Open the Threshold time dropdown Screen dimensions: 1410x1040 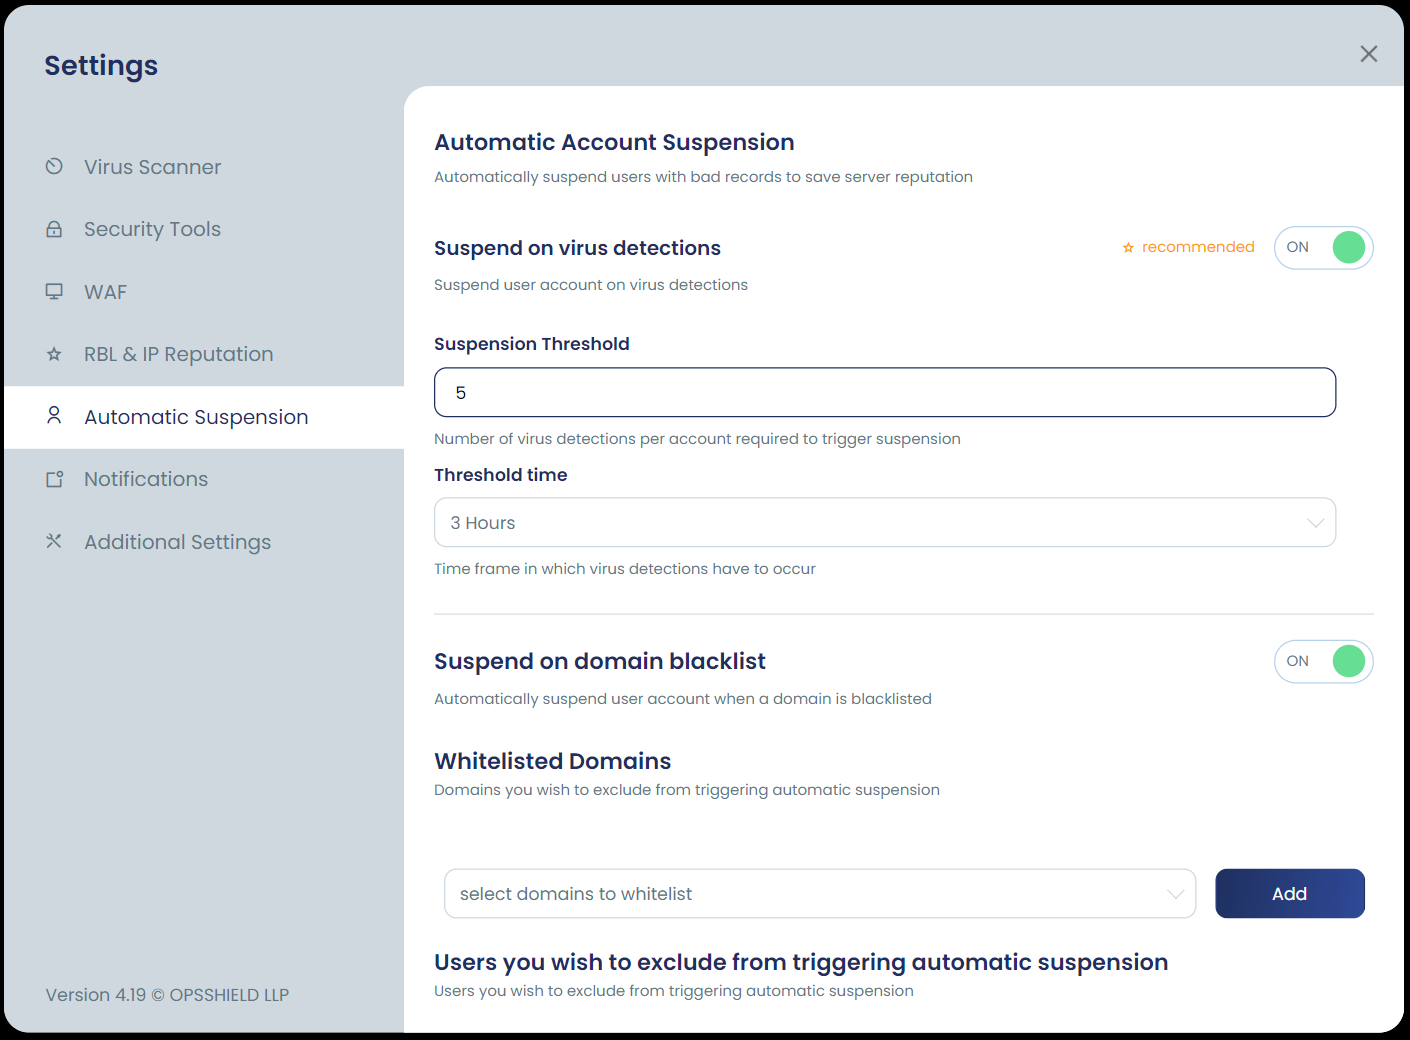point(885,522)
